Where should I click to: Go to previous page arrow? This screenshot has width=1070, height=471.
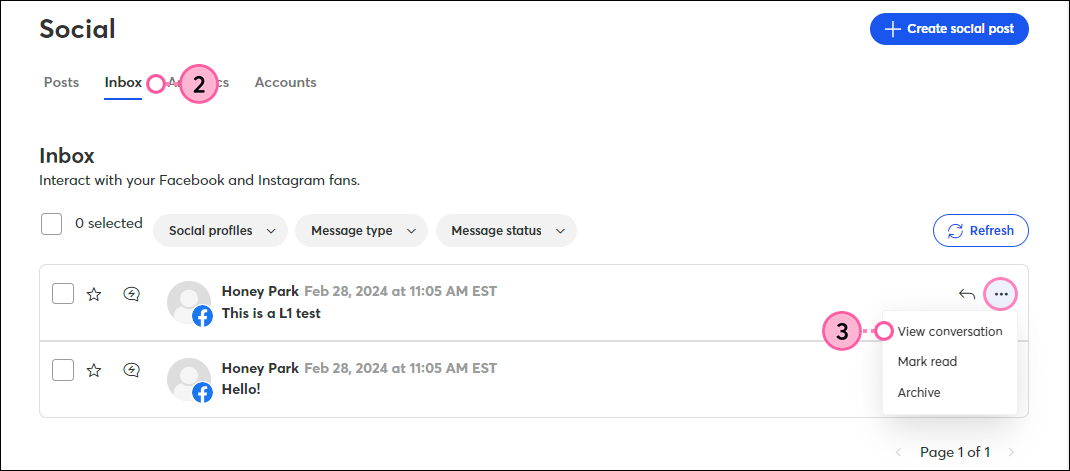tap(899, 452)
